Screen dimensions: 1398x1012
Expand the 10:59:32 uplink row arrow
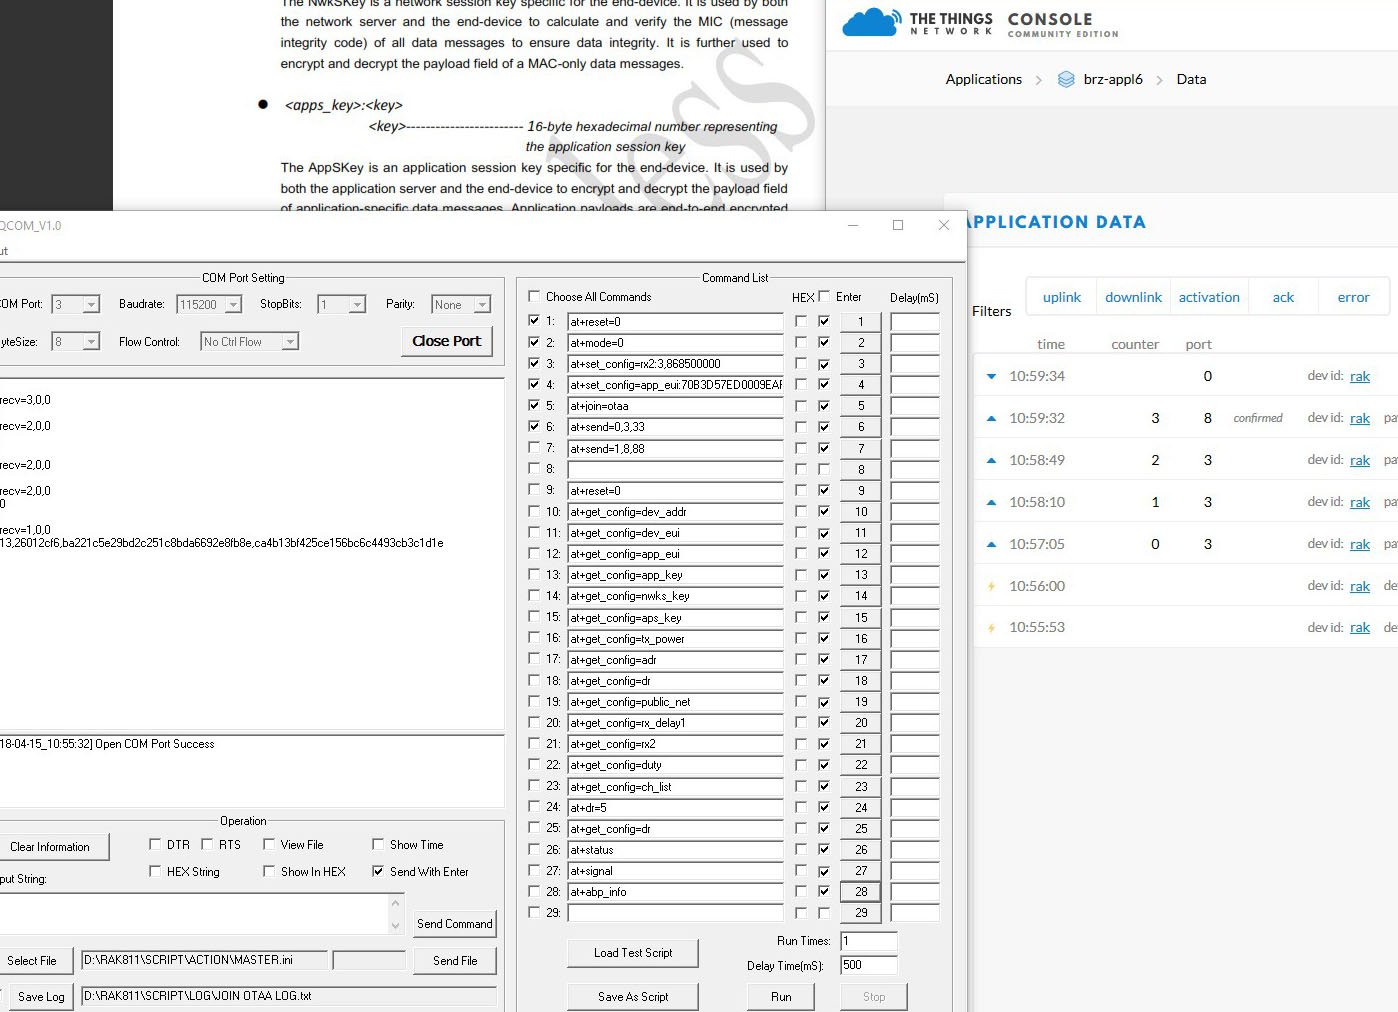pyautogui.click(x=991, y=418)
